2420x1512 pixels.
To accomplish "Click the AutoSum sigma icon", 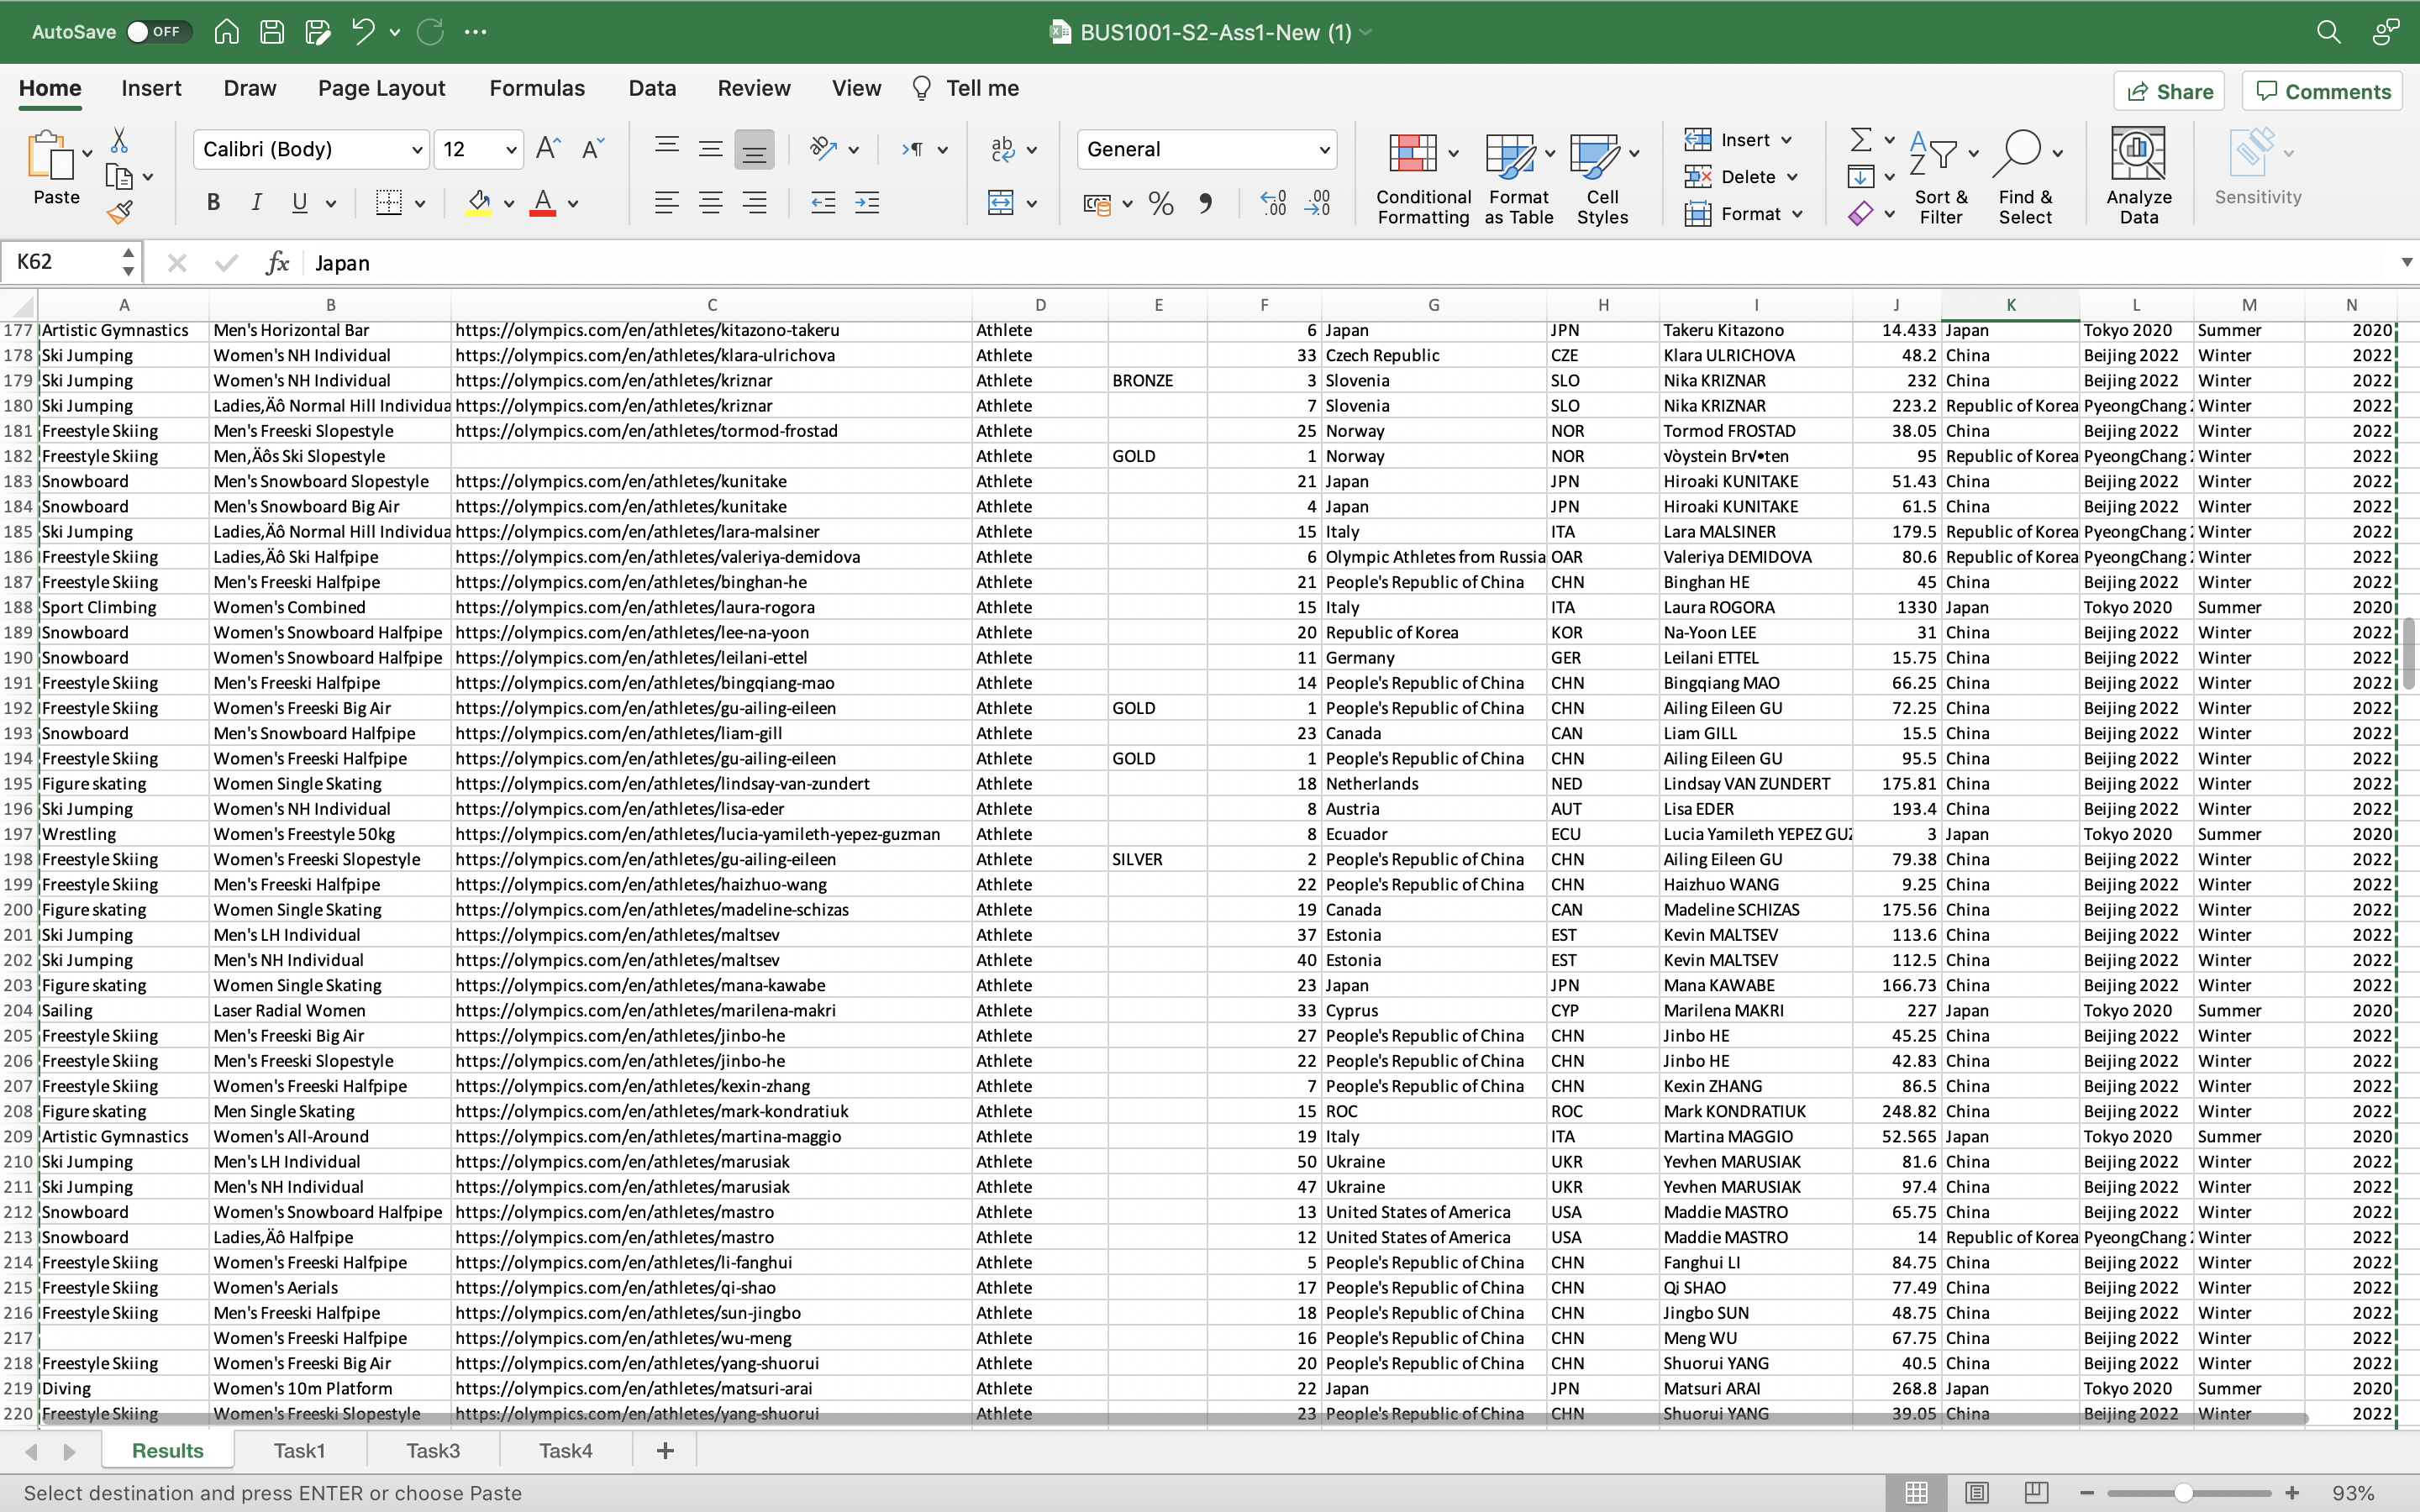I will [x=1860, y=140].
